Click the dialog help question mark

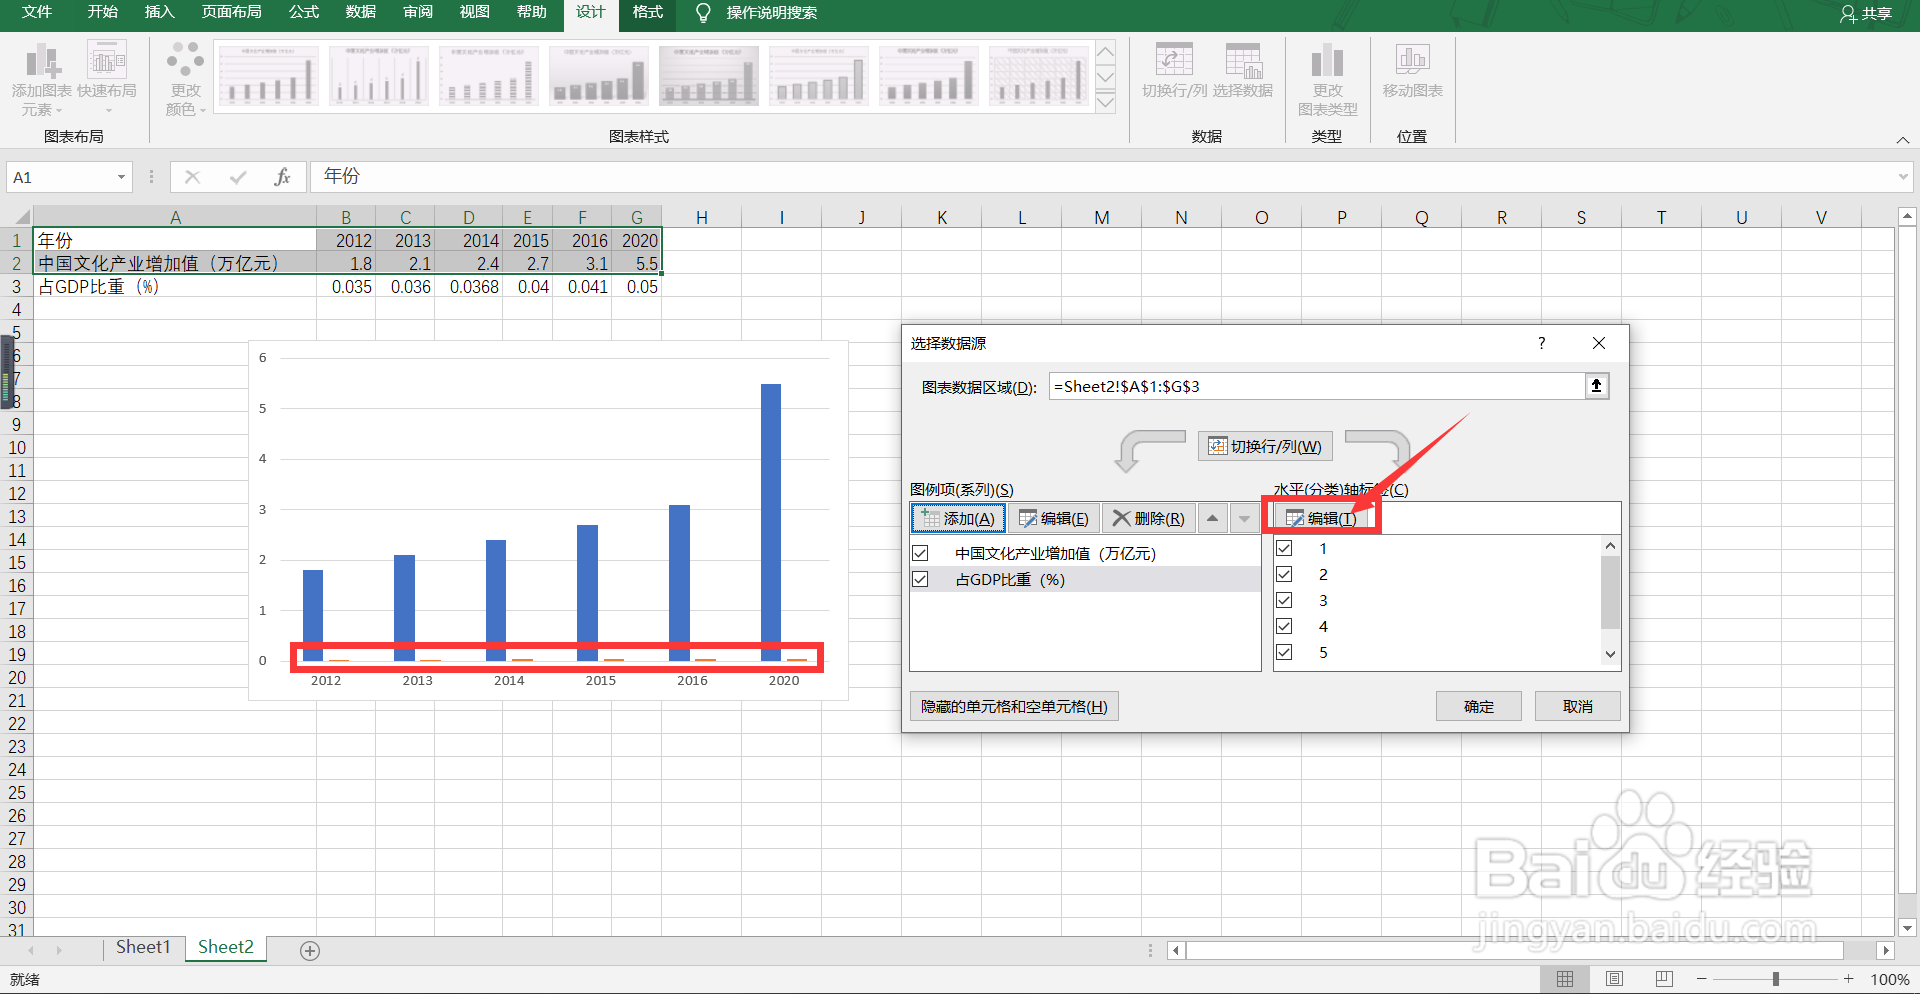pyautogui.click(x=1542, y=343)
